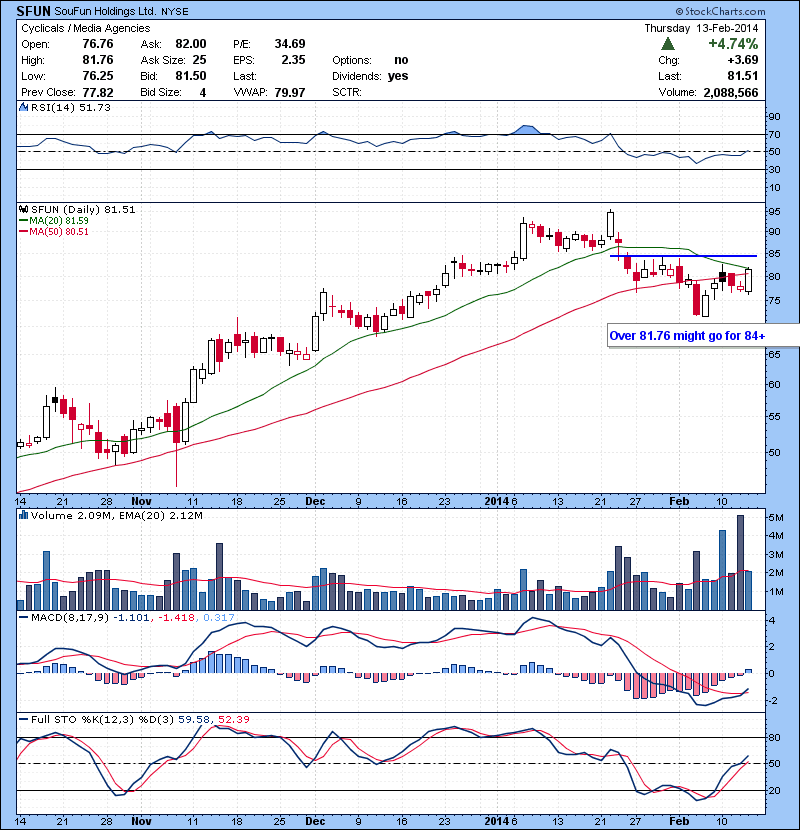
Task: Click the 55 price axis label
Action: [774, 417]
